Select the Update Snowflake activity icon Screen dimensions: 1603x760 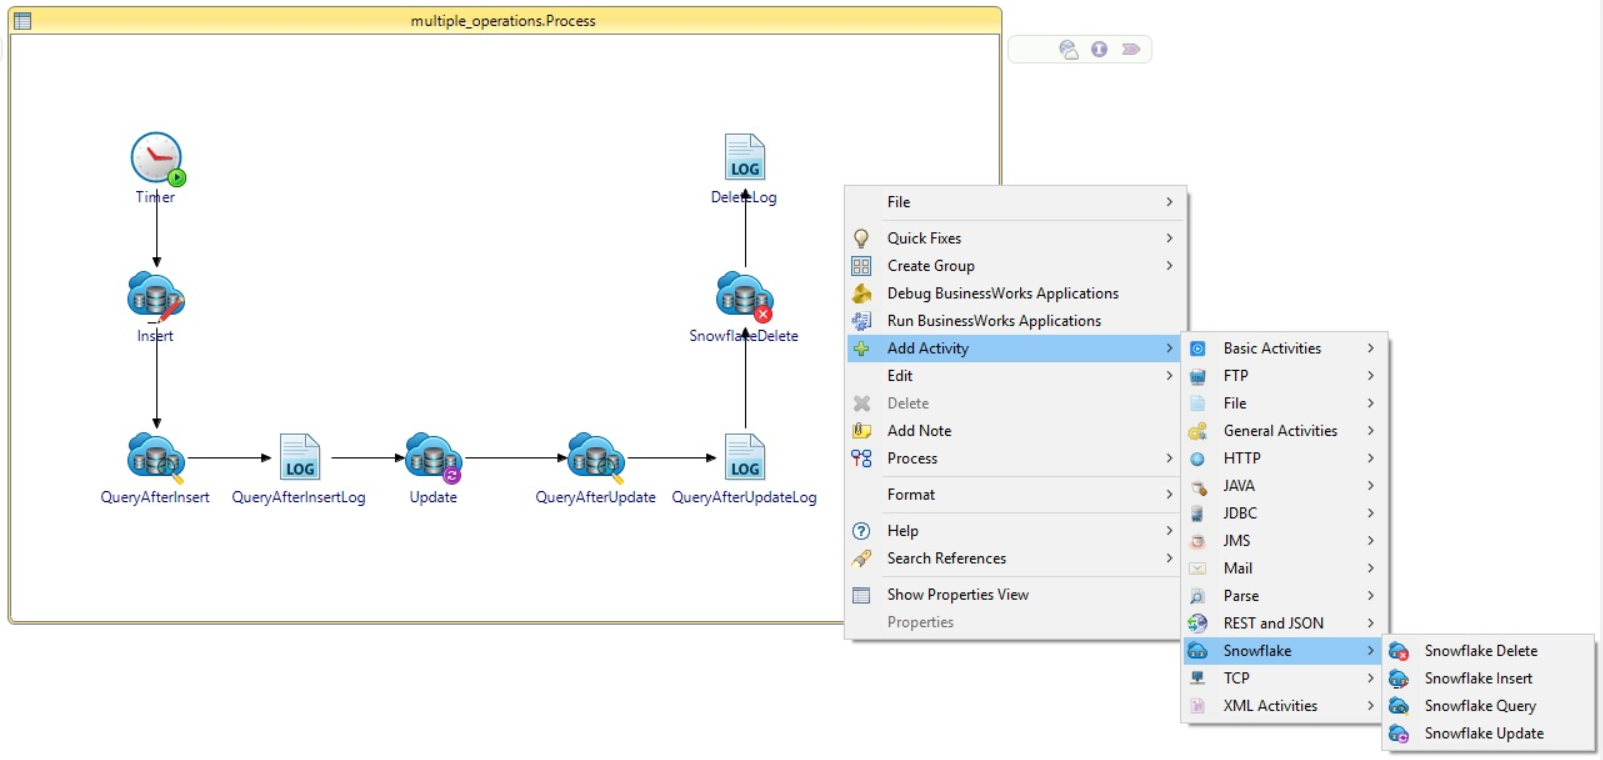tap(433, 458)
